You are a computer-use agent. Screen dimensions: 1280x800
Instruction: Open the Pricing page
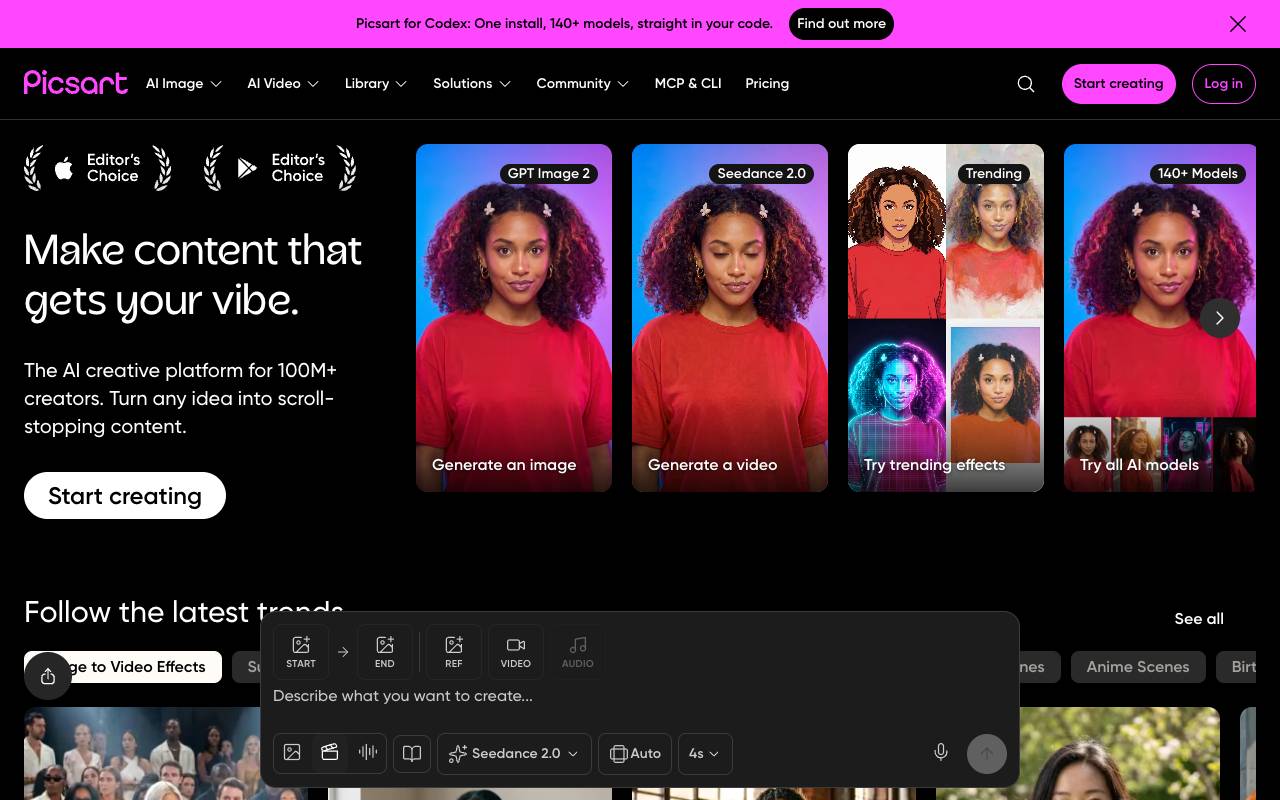click(x=767, y=84)
